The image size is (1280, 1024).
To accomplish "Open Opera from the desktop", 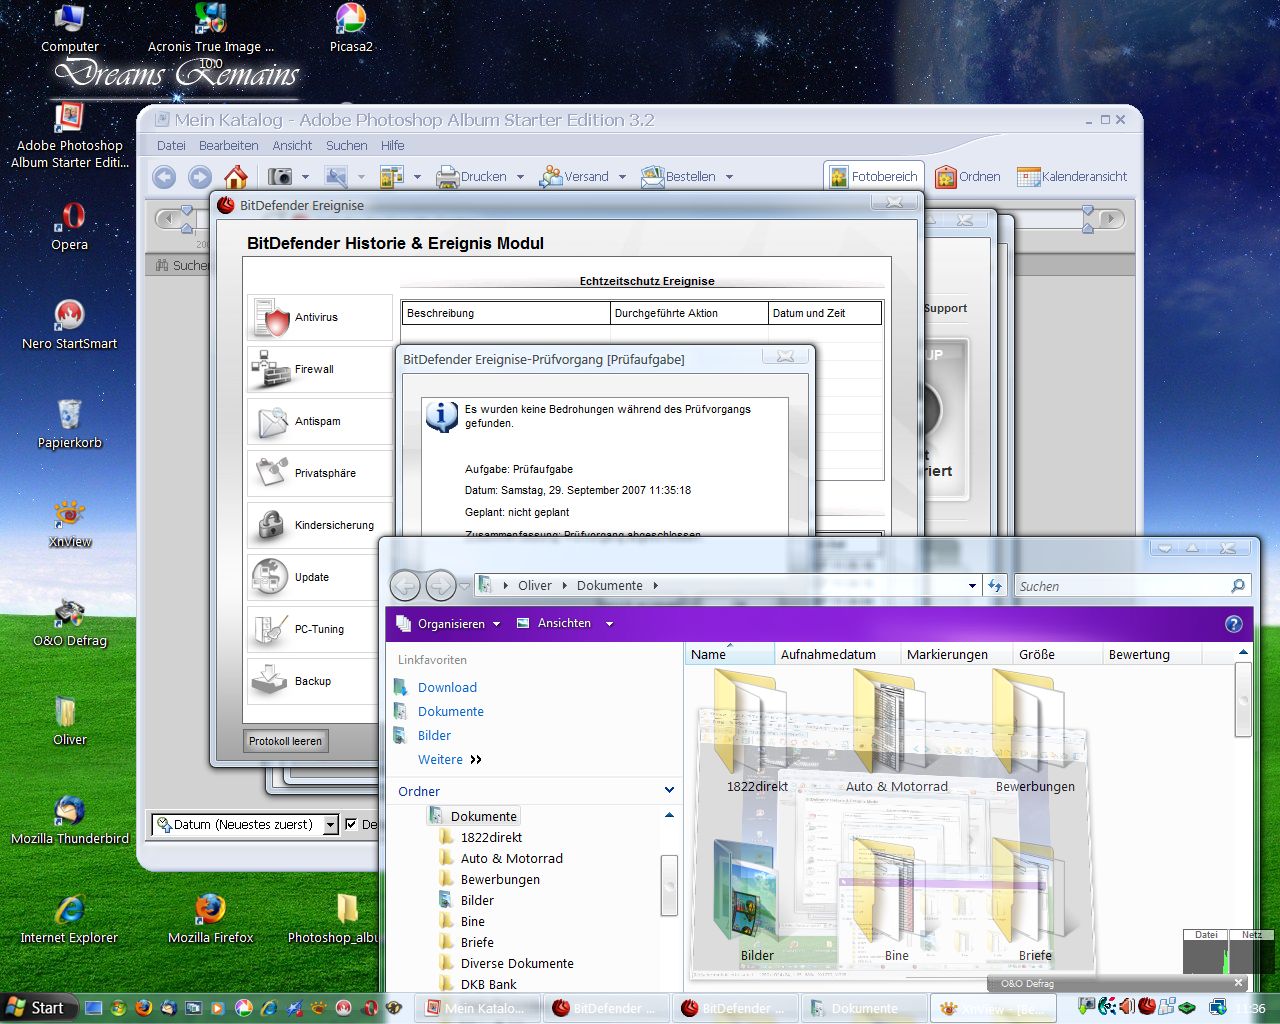I will click(70, 226).
